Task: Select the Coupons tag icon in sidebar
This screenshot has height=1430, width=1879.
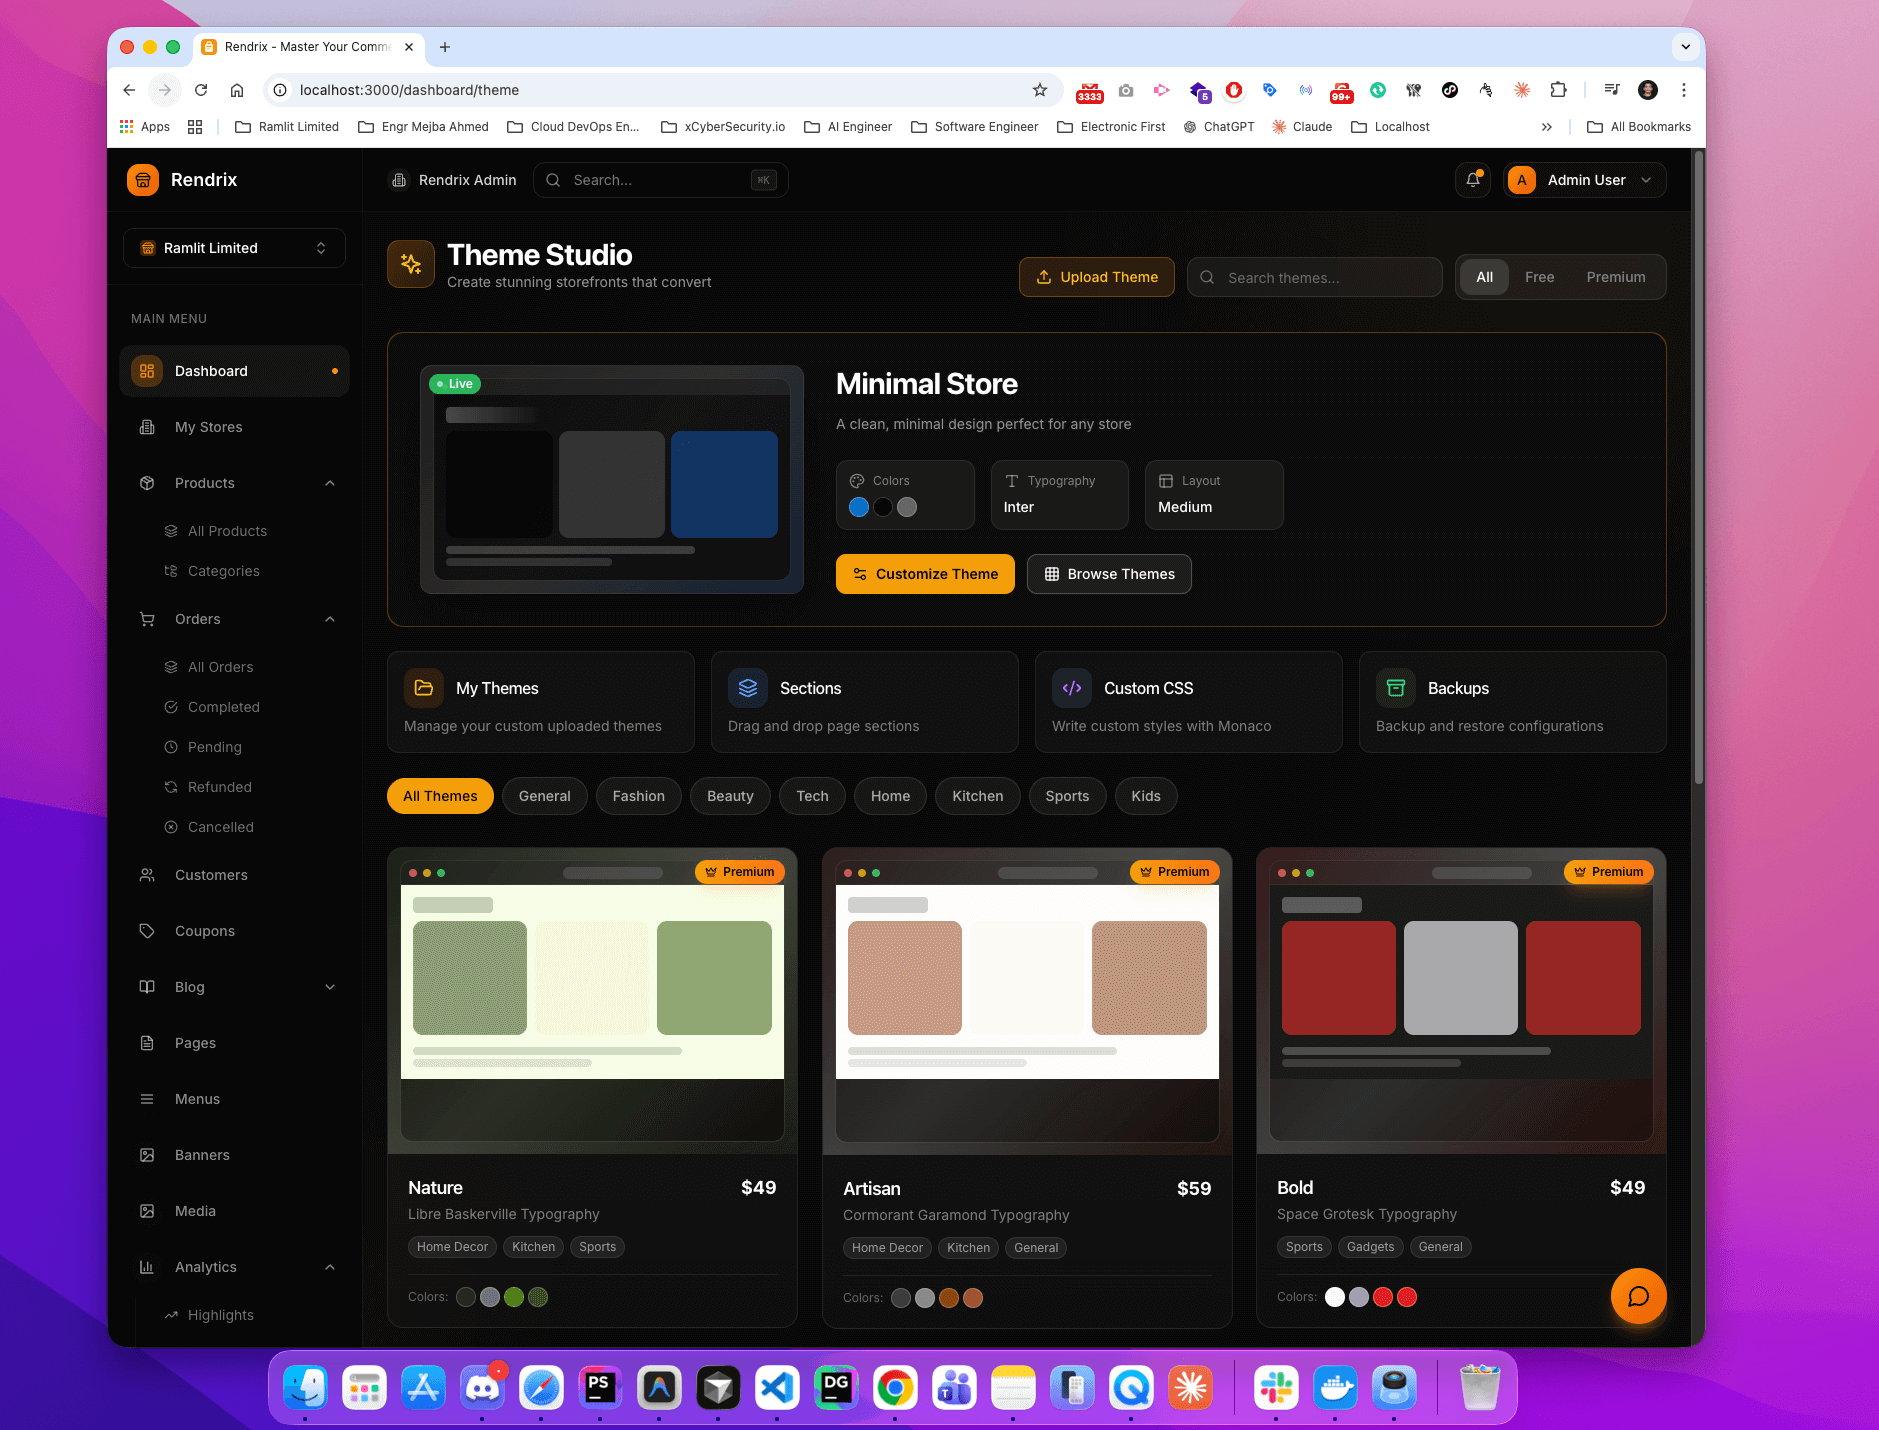Action: tap(147, 930)
